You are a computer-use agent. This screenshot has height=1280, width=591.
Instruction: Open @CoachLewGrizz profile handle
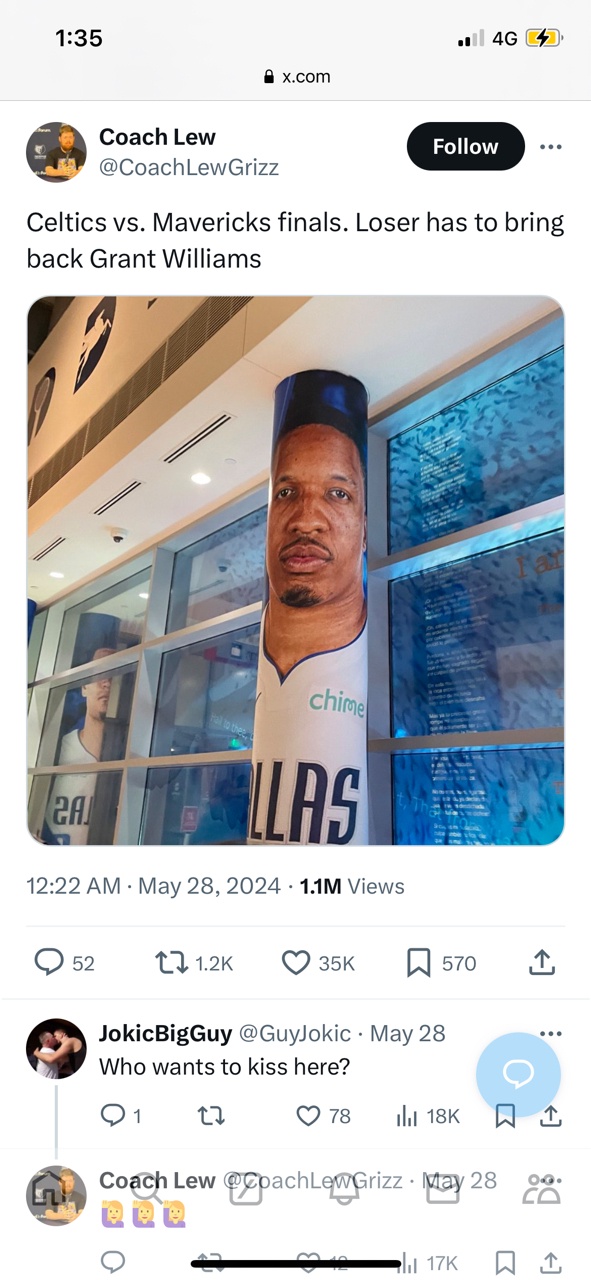click(x=189, y=168)
